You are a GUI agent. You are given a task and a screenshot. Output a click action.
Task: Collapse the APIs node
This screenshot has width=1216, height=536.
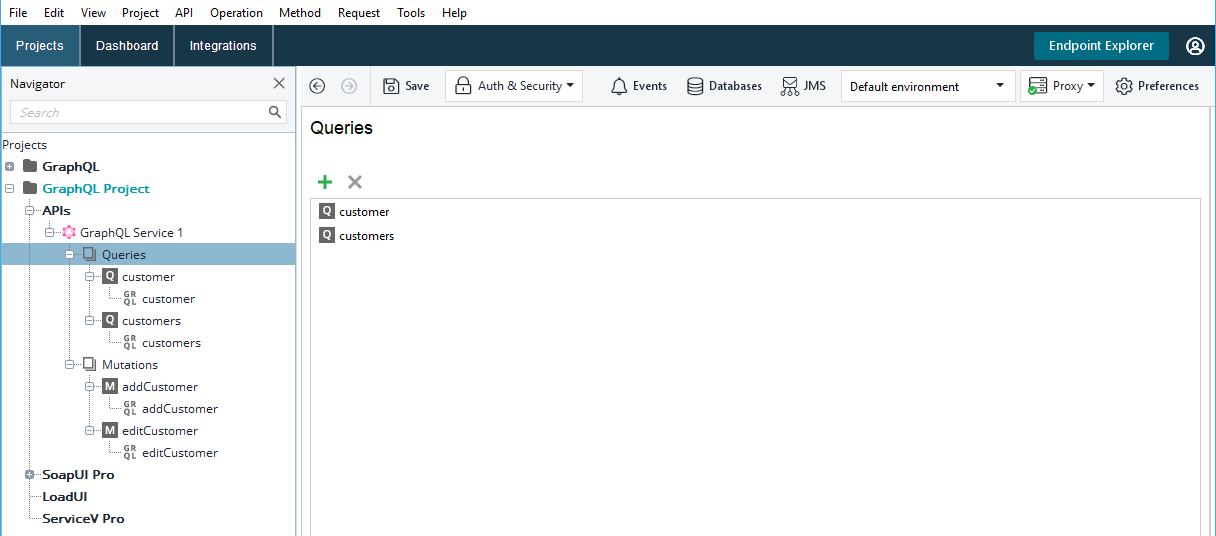(30, 211)
